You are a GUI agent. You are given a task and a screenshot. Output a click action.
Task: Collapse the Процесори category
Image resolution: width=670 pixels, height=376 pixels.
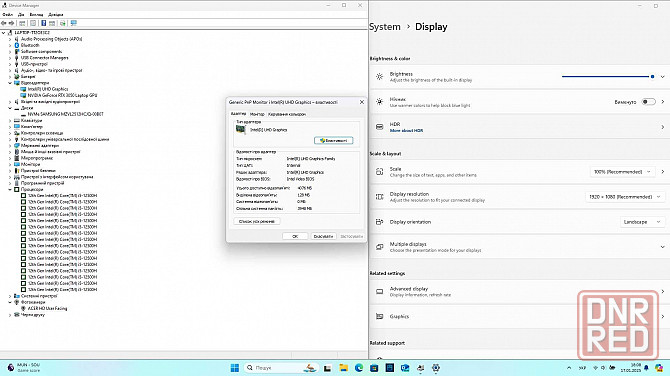tap(10, 189)
